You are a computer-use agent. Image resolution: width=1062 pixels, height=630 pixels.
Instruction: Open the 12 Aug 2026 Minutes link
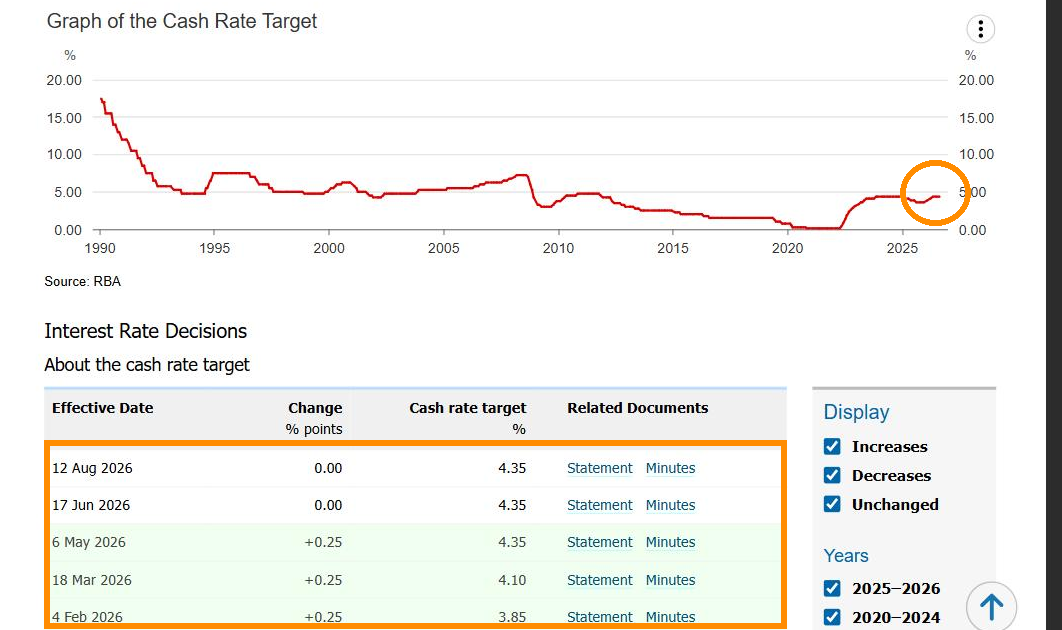tap(671, 468)
